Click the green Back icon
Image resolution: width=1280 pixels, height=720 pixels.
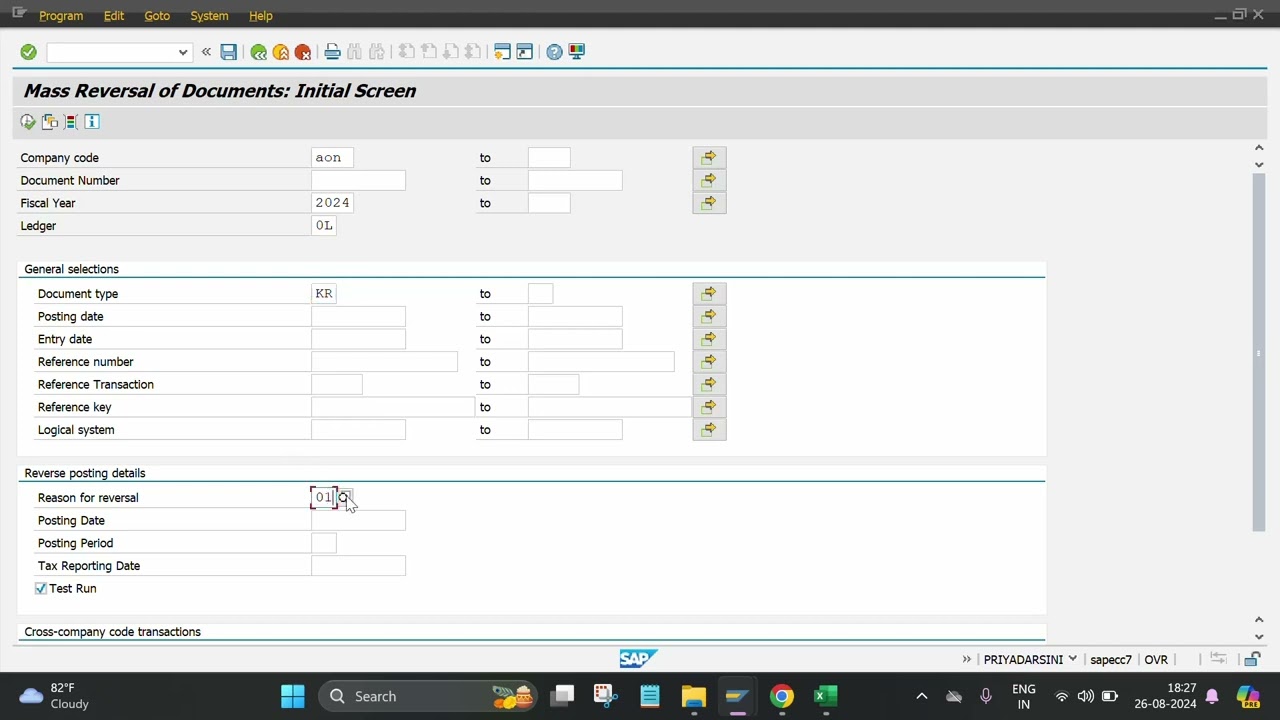pos(259,52)
